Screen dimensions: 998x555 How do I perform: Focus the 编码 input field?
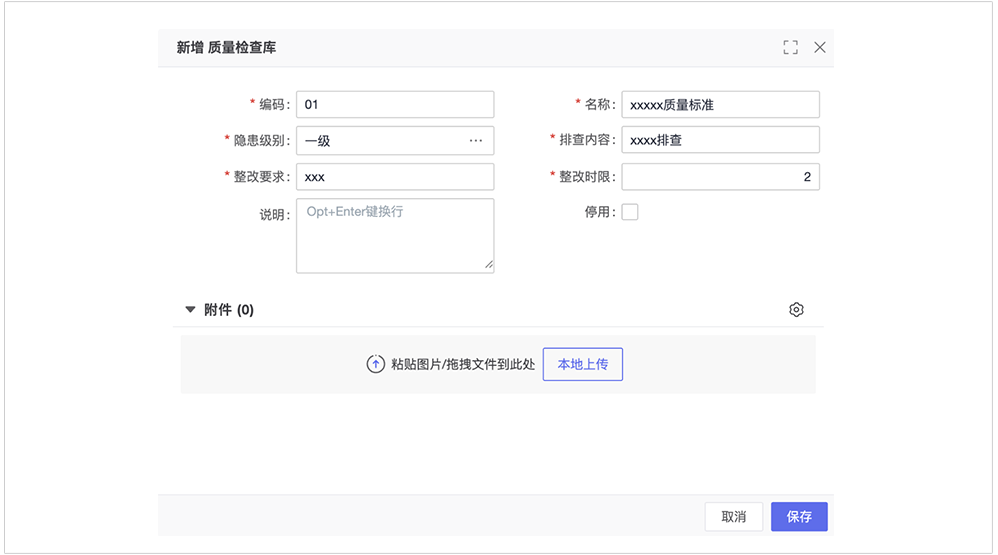click(395, 105)
